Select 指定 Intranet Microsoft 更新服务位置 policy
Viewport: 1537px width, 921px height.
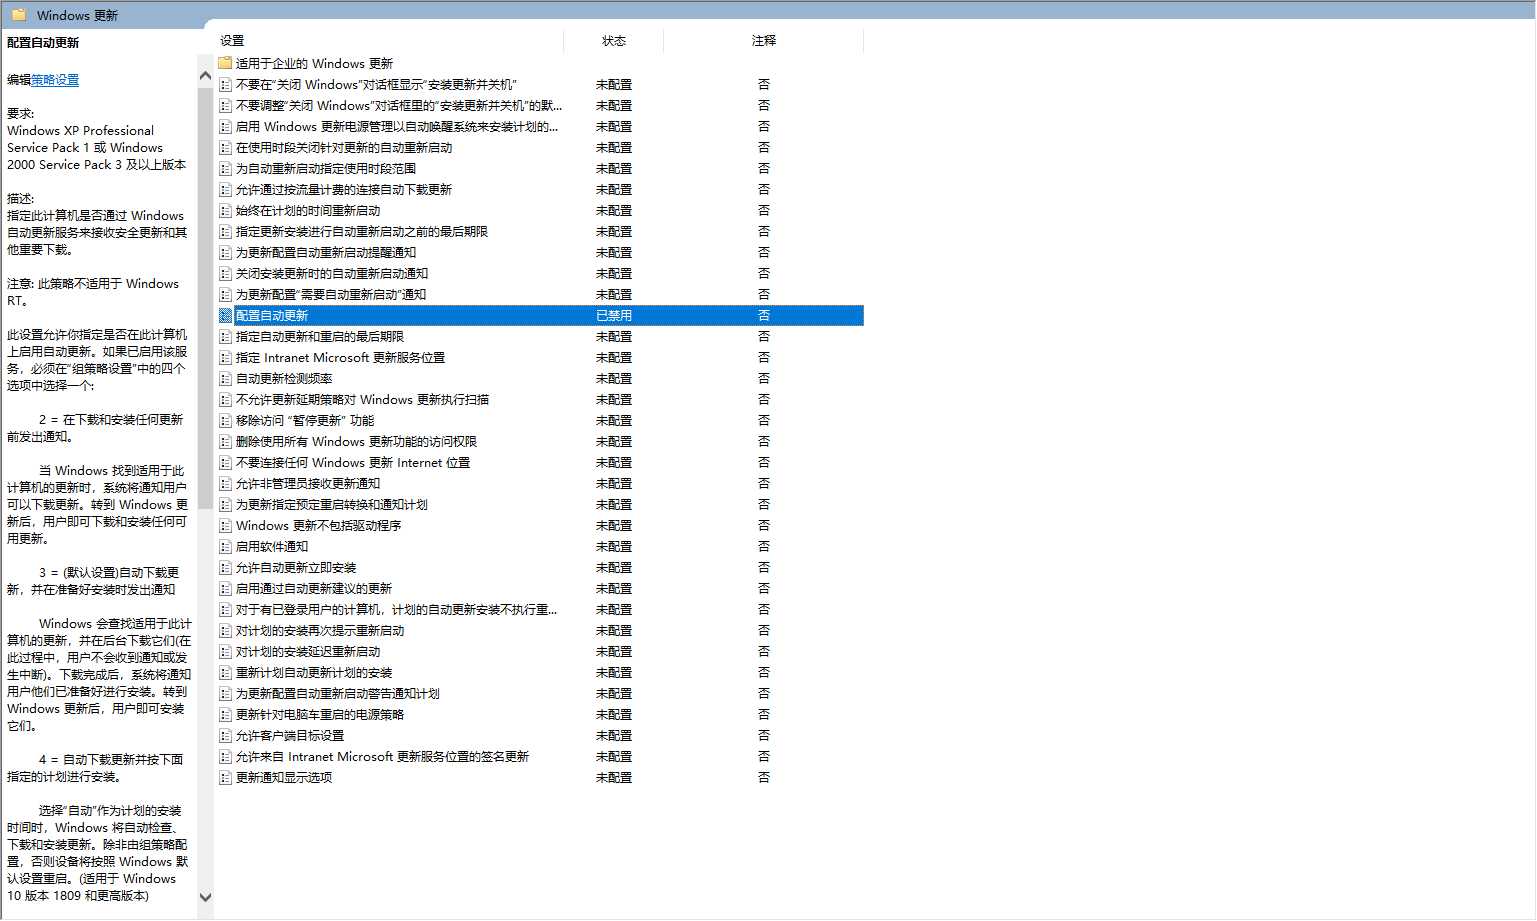(340, 357)
